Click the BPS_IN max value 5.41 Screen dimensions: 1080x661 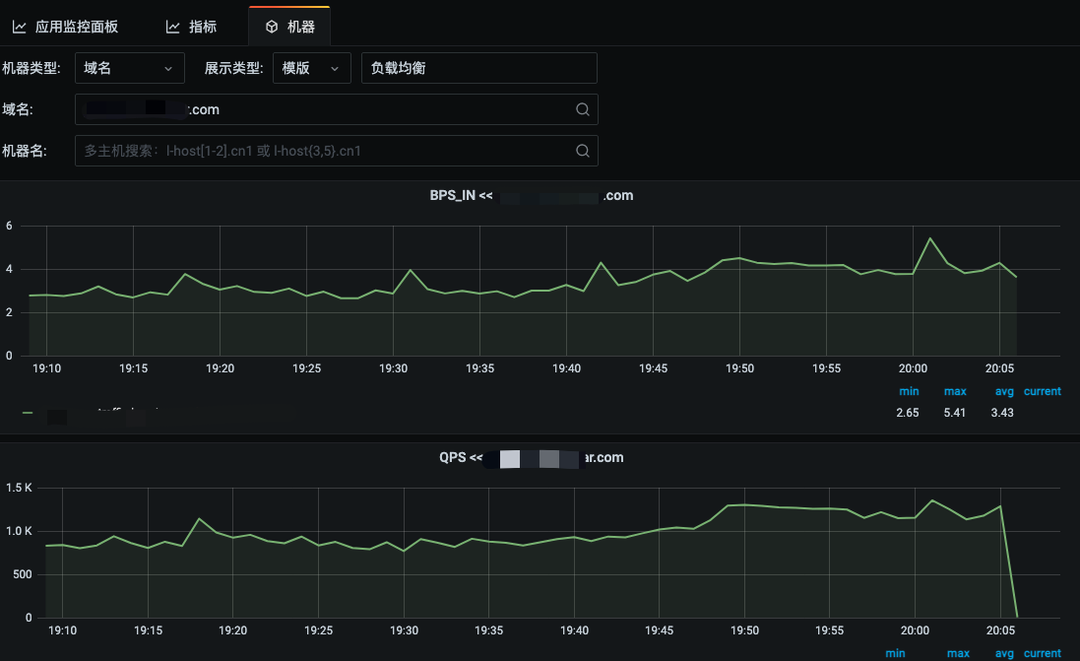tap(955, 412)
